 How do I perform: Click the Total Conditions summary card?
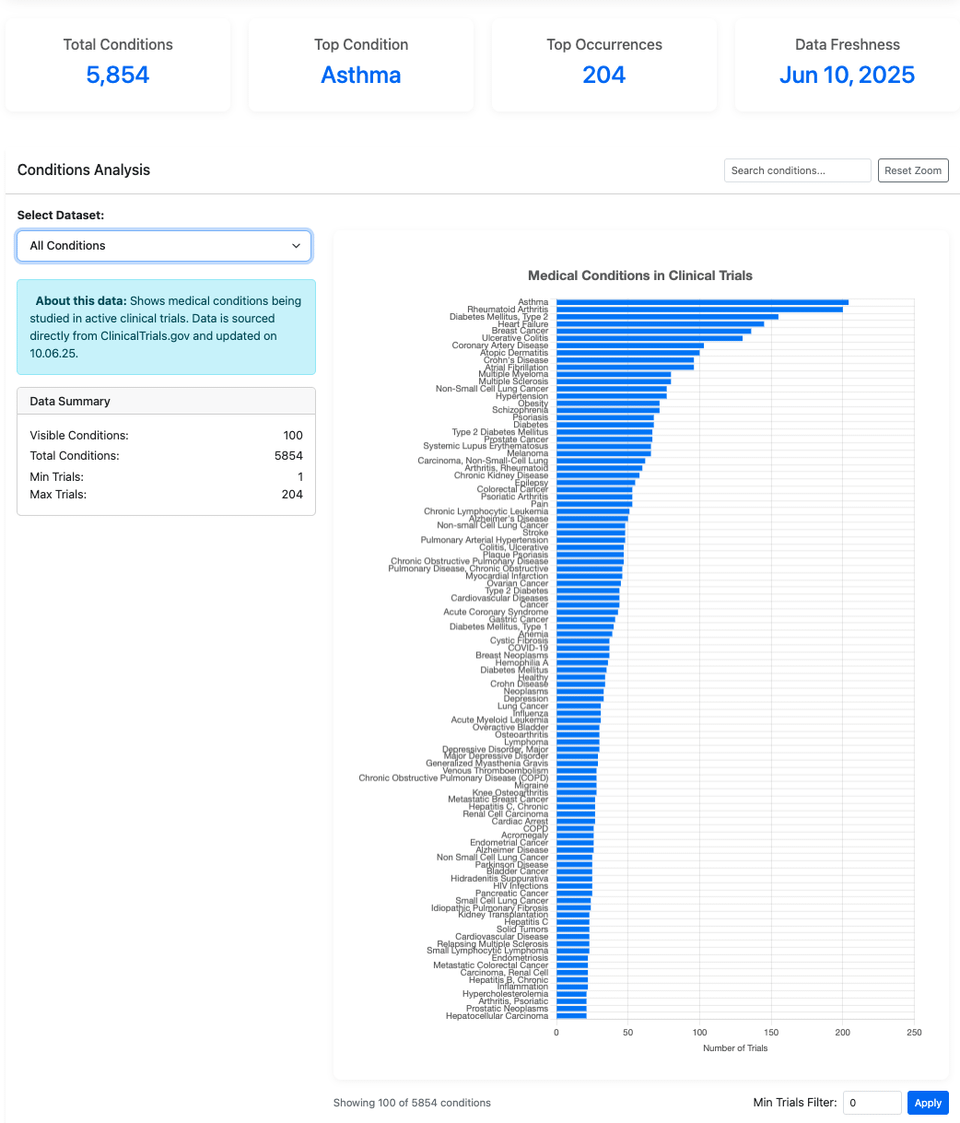pos(118,65)
